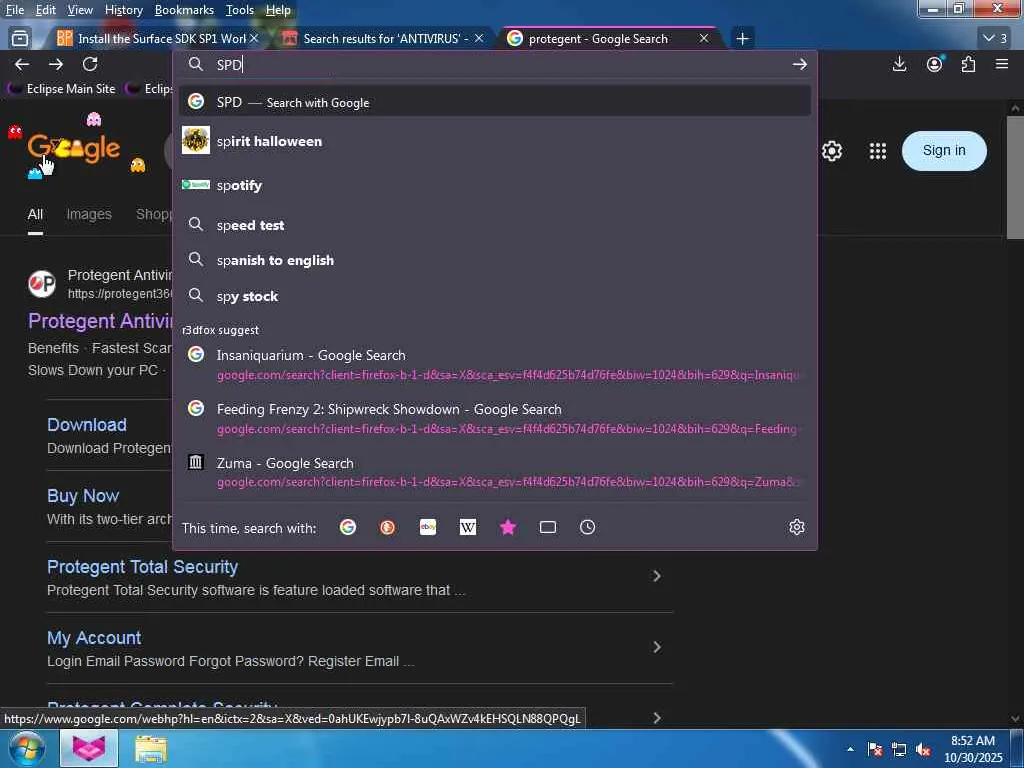Open the Edit menu
The width and height of the screenshot is (1024, 768).
click(45, 10)
